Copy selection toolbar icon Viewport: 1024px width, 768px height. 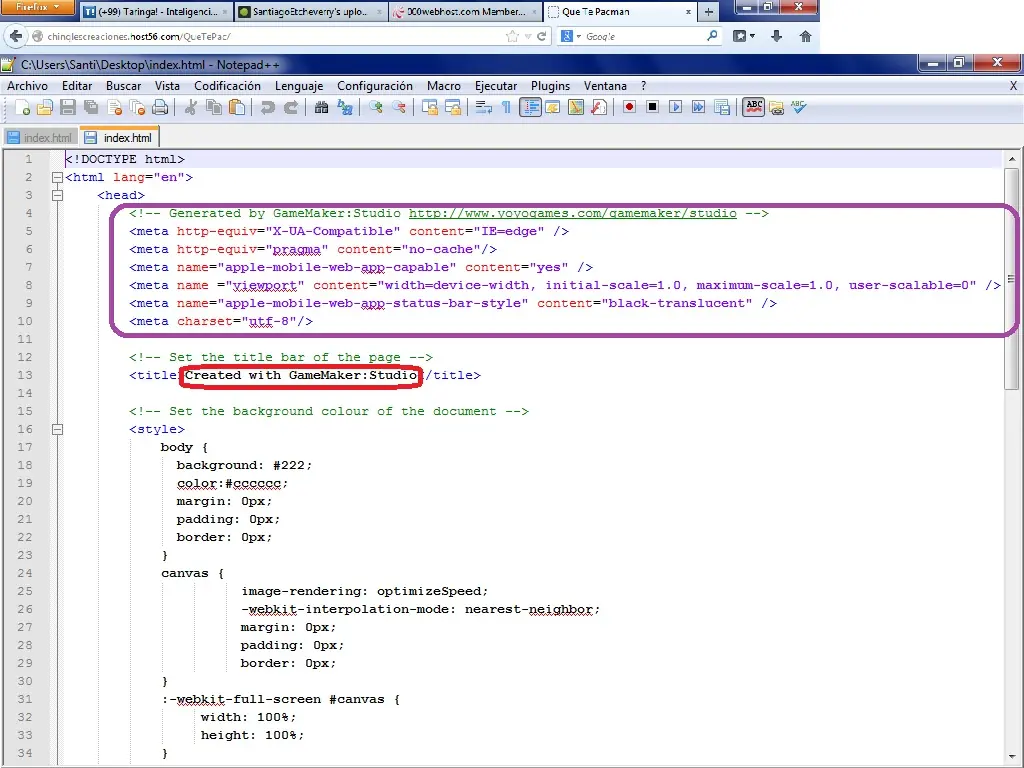(214, 107)
